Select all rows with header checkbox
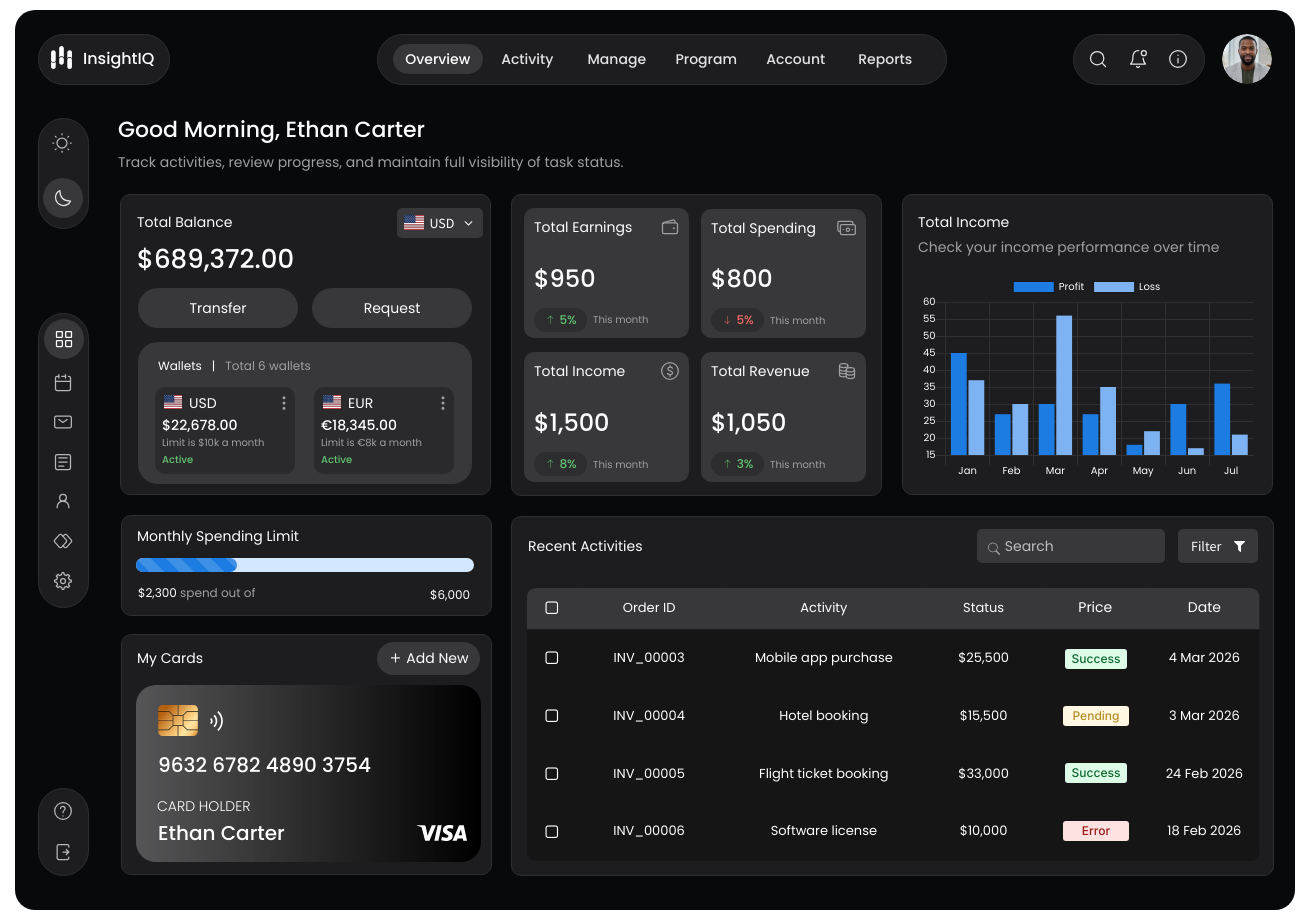 [552, 608]
